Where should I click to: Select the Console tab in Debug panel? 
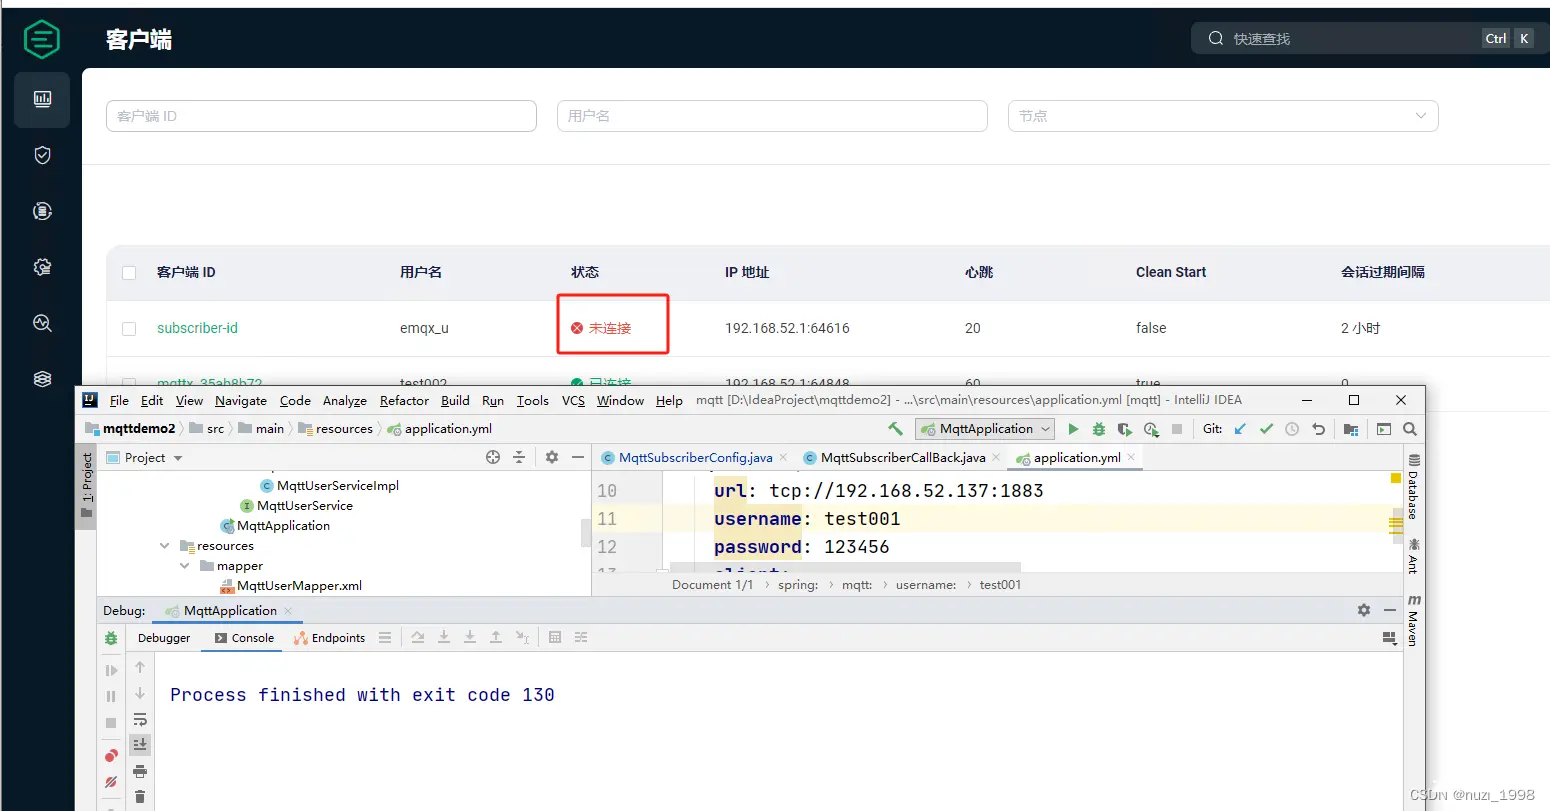244,638
